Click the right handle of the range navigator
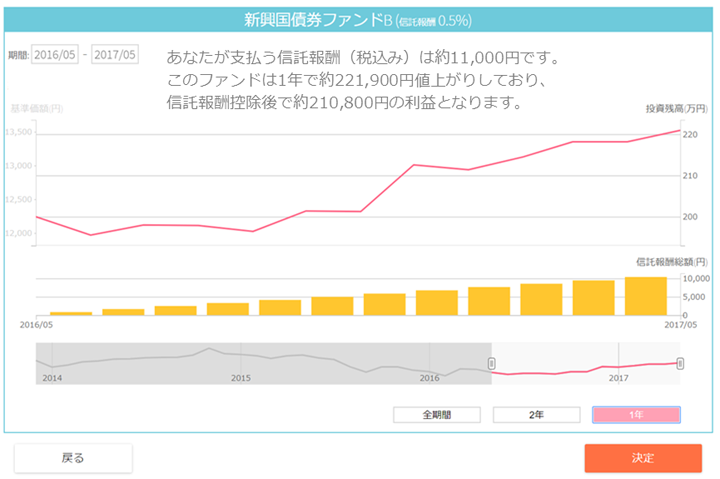 click(680, 363)
